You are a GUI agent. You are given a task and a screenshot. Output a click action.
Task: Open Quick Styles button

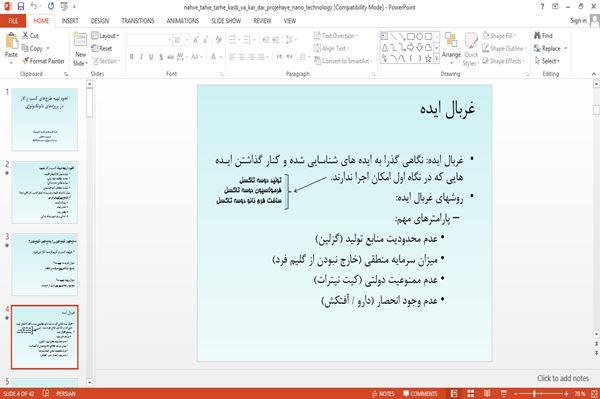pyautogui.click(x=471, y=49)
